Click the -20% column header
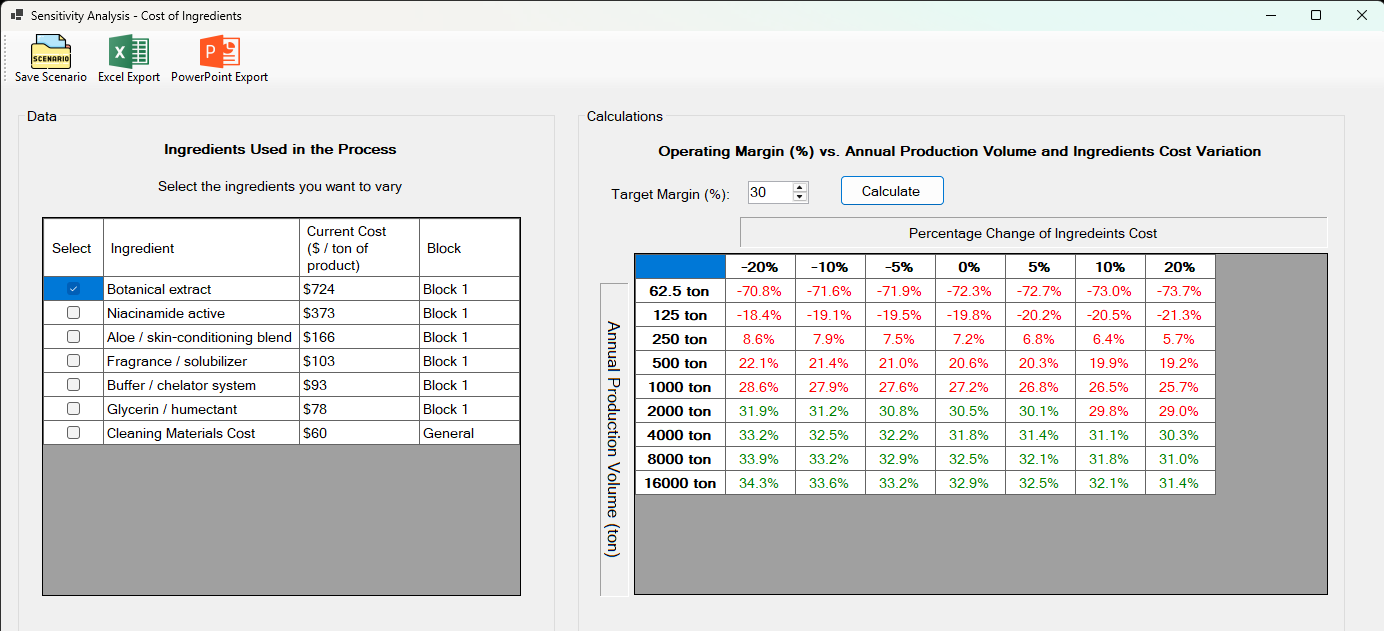1384x631 pixels. point(760,267)
